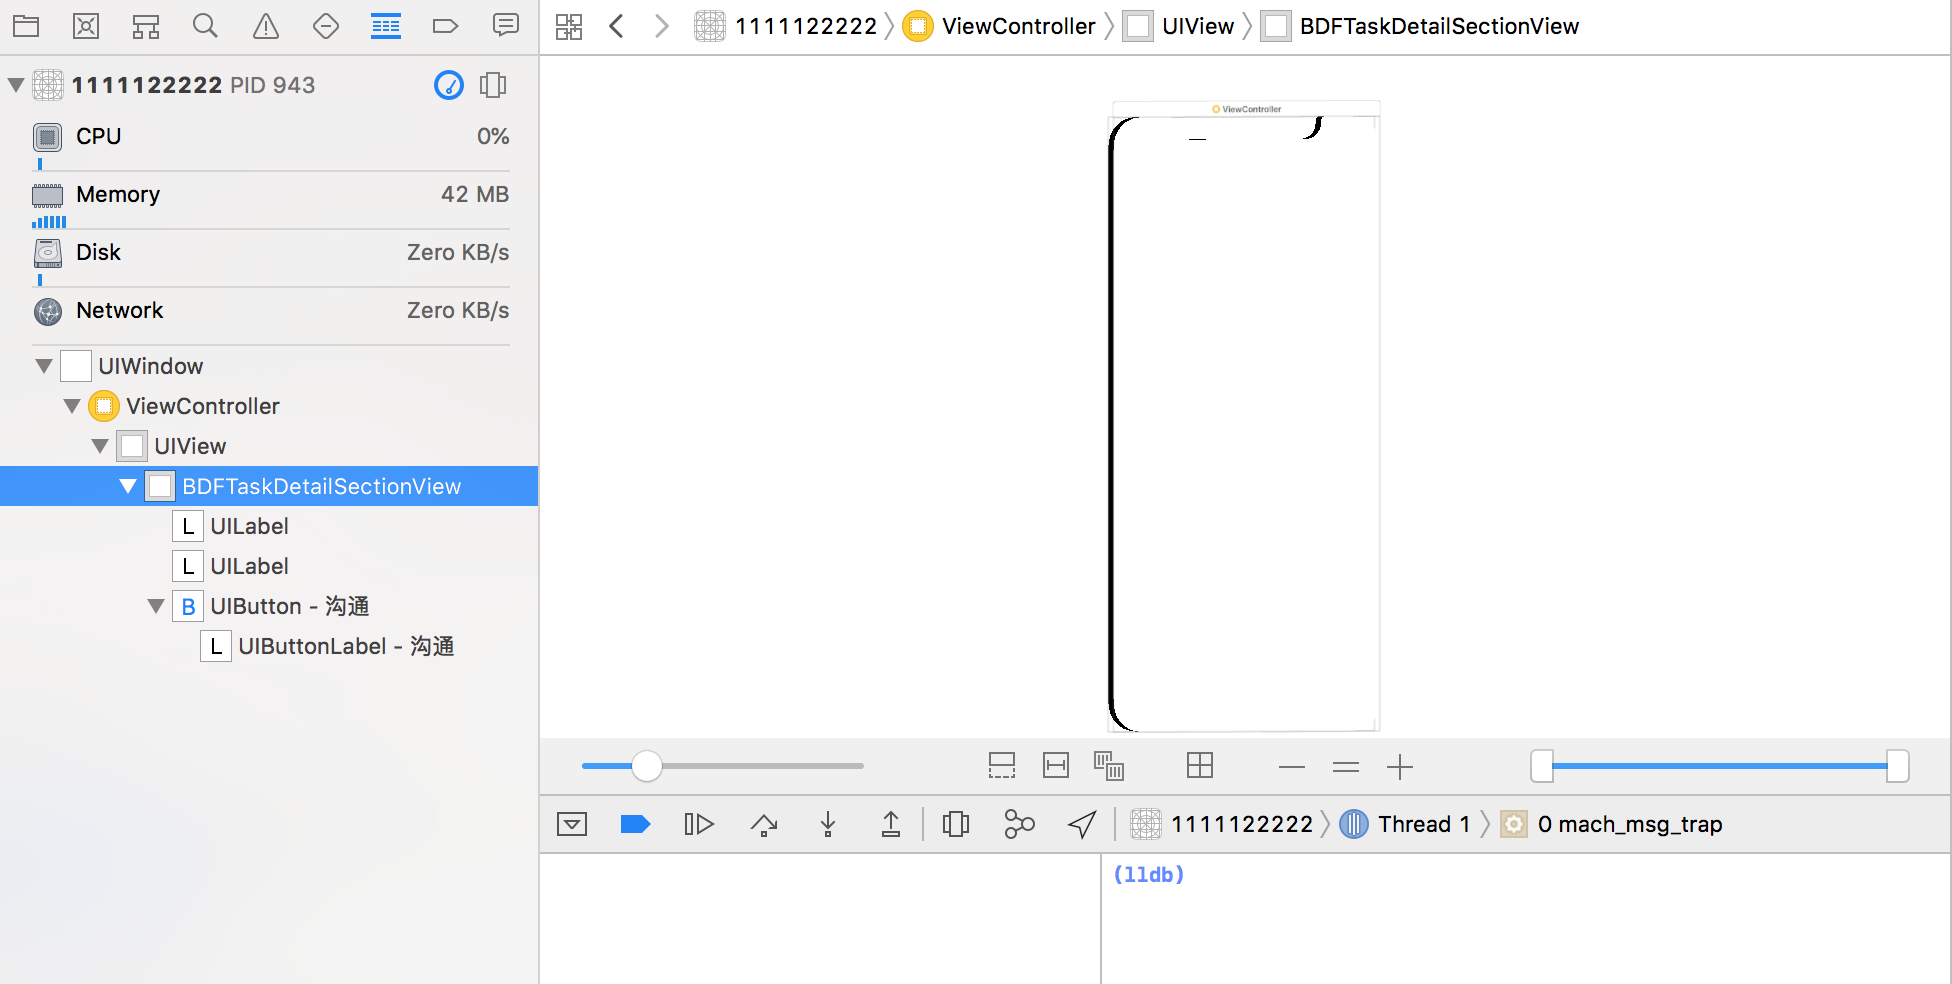Screen dimensions: 1952x984
Task: Click BDFTaskDetailSectionView in the jump bar
Action: pyautogui.click(x=1421, y=26)
